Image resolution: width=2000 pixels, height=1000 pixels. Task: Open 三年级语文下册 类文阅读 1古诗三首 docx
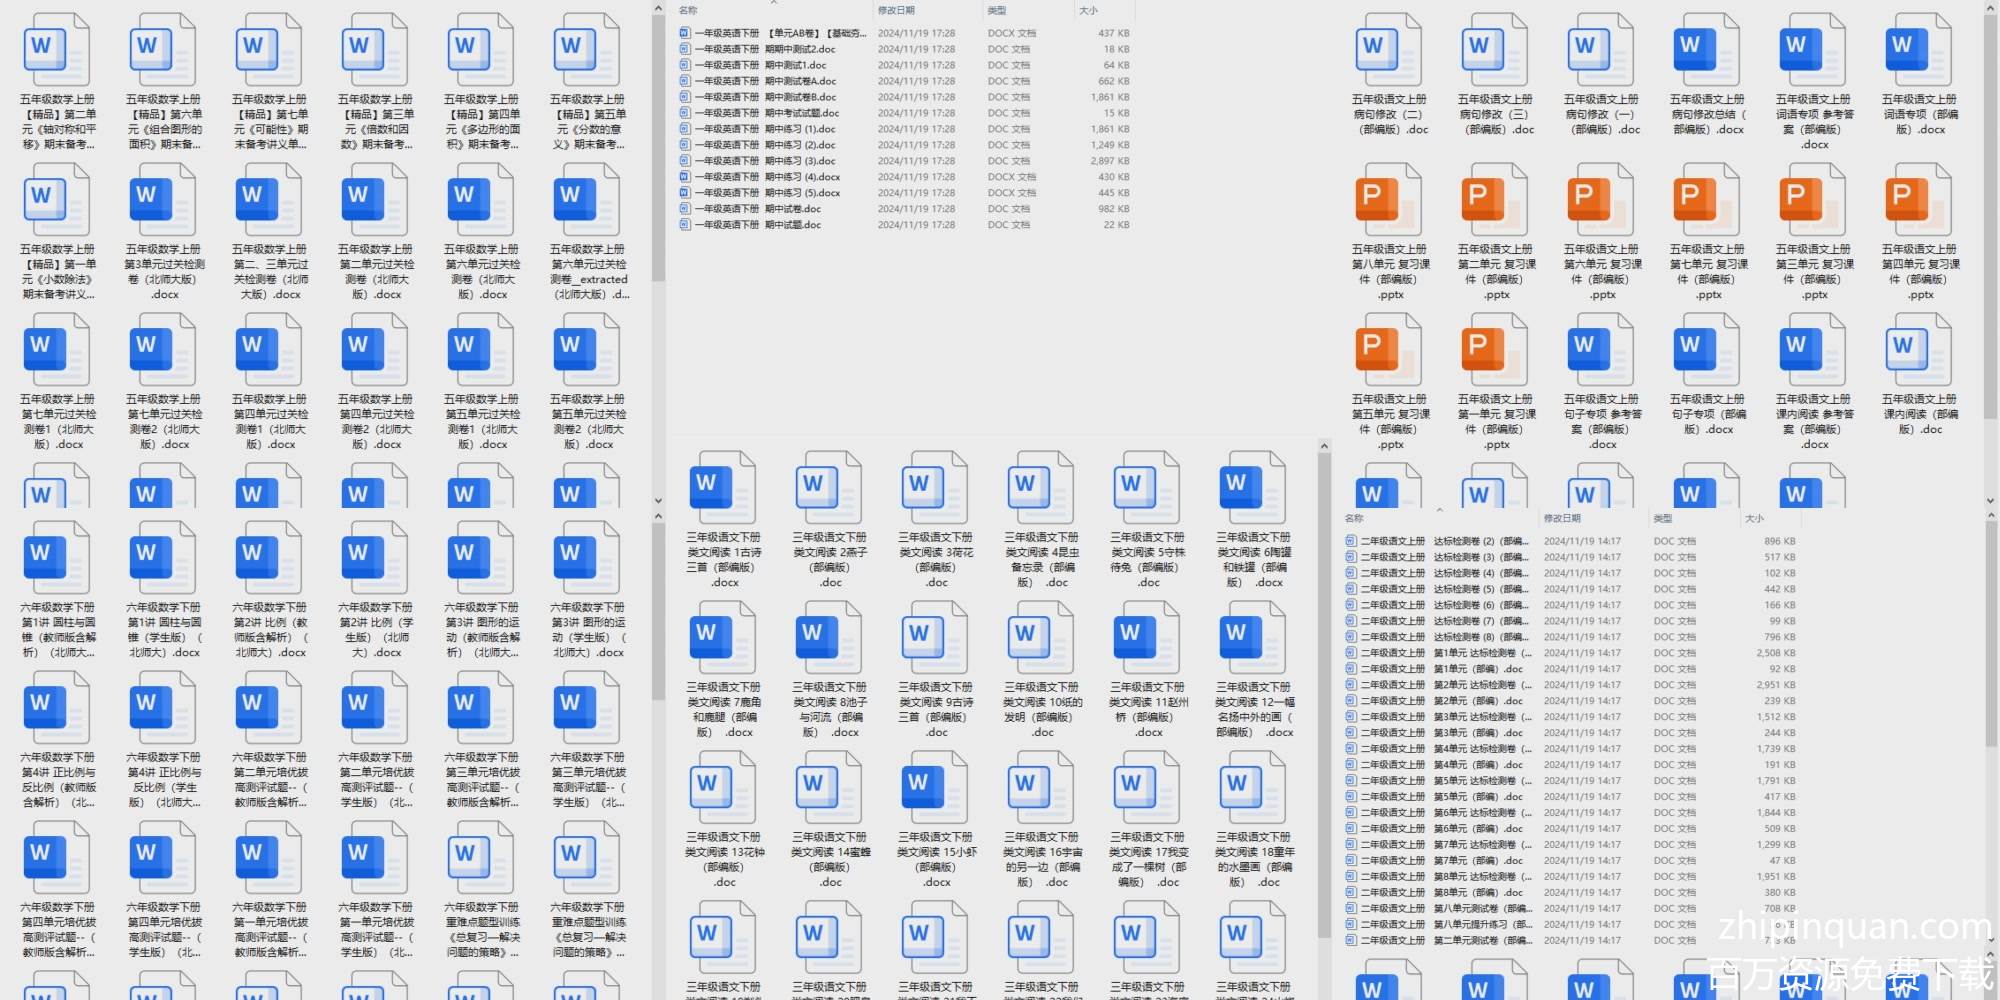[x=724, y=488]
